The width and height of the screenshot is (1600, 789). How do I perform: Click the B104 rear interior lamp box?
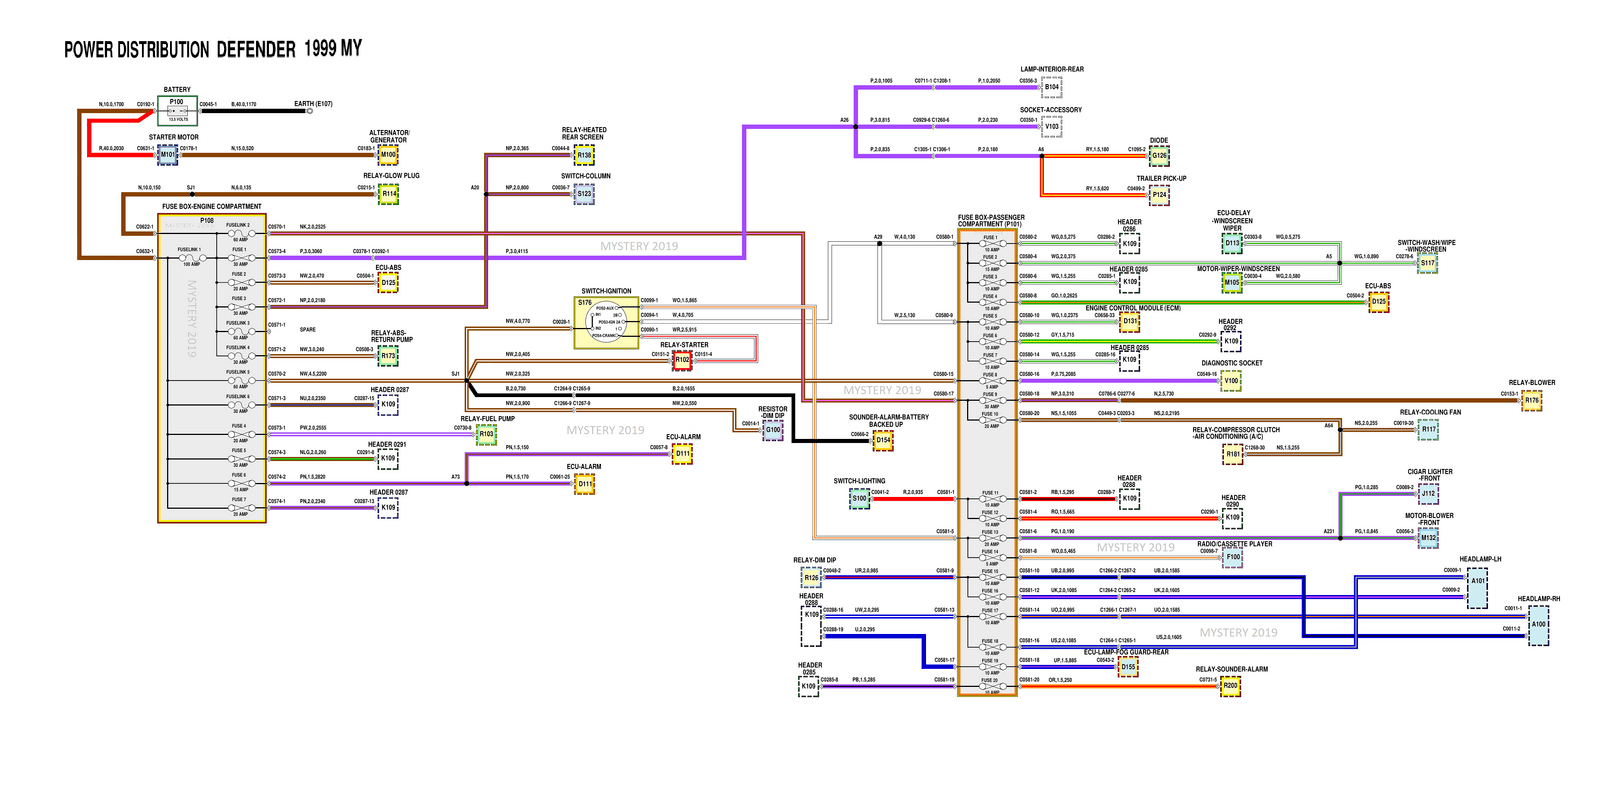click(1052, 87)
